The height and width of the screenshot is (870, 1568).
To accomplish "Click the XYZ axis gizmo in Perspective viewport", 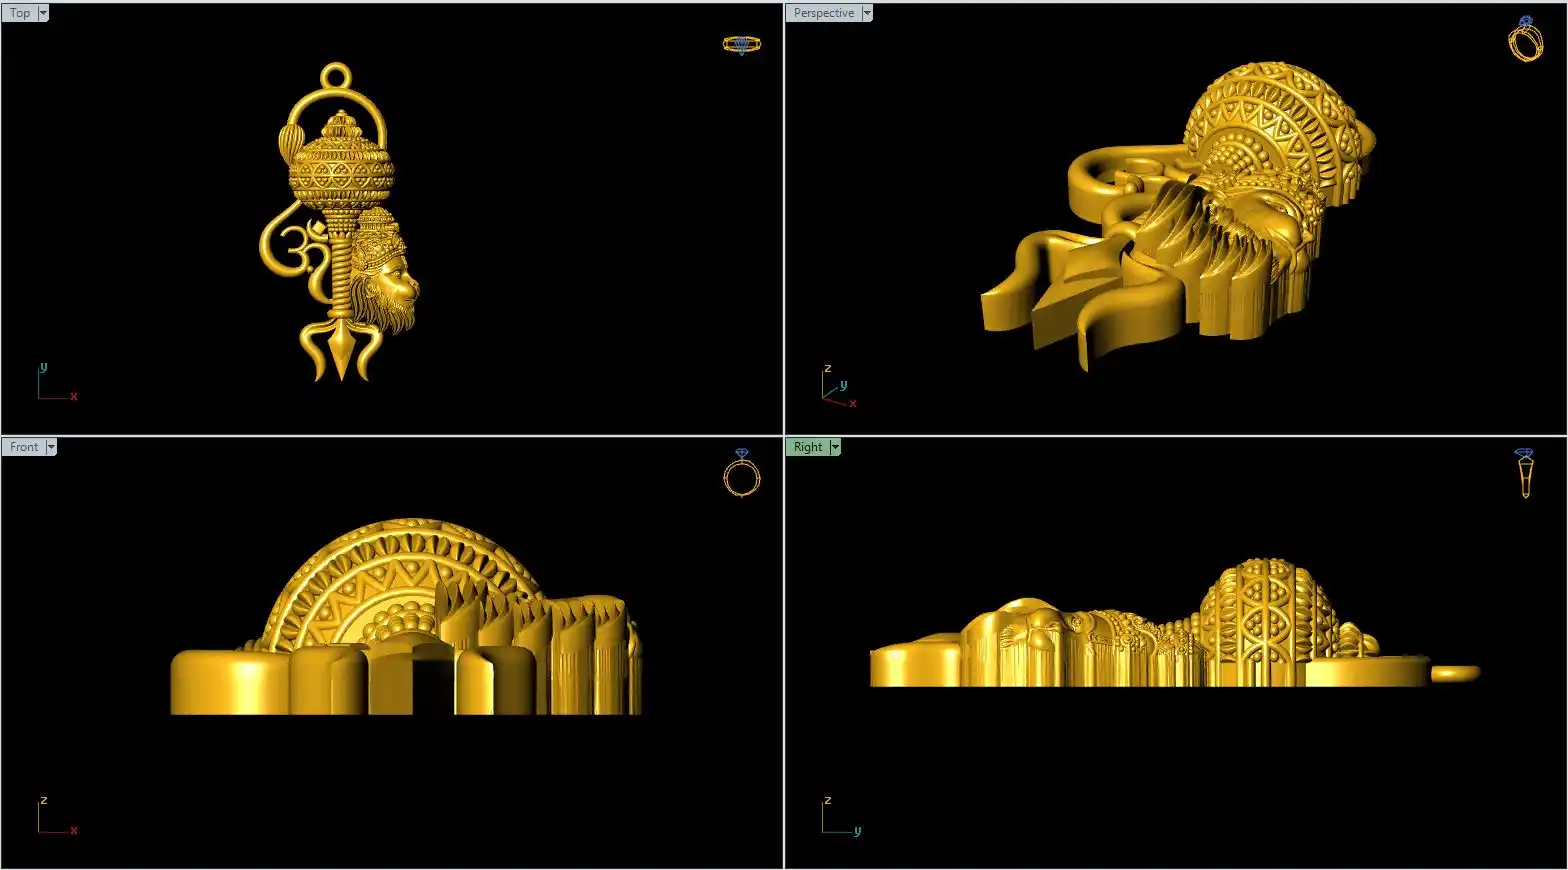I will 838,389.
